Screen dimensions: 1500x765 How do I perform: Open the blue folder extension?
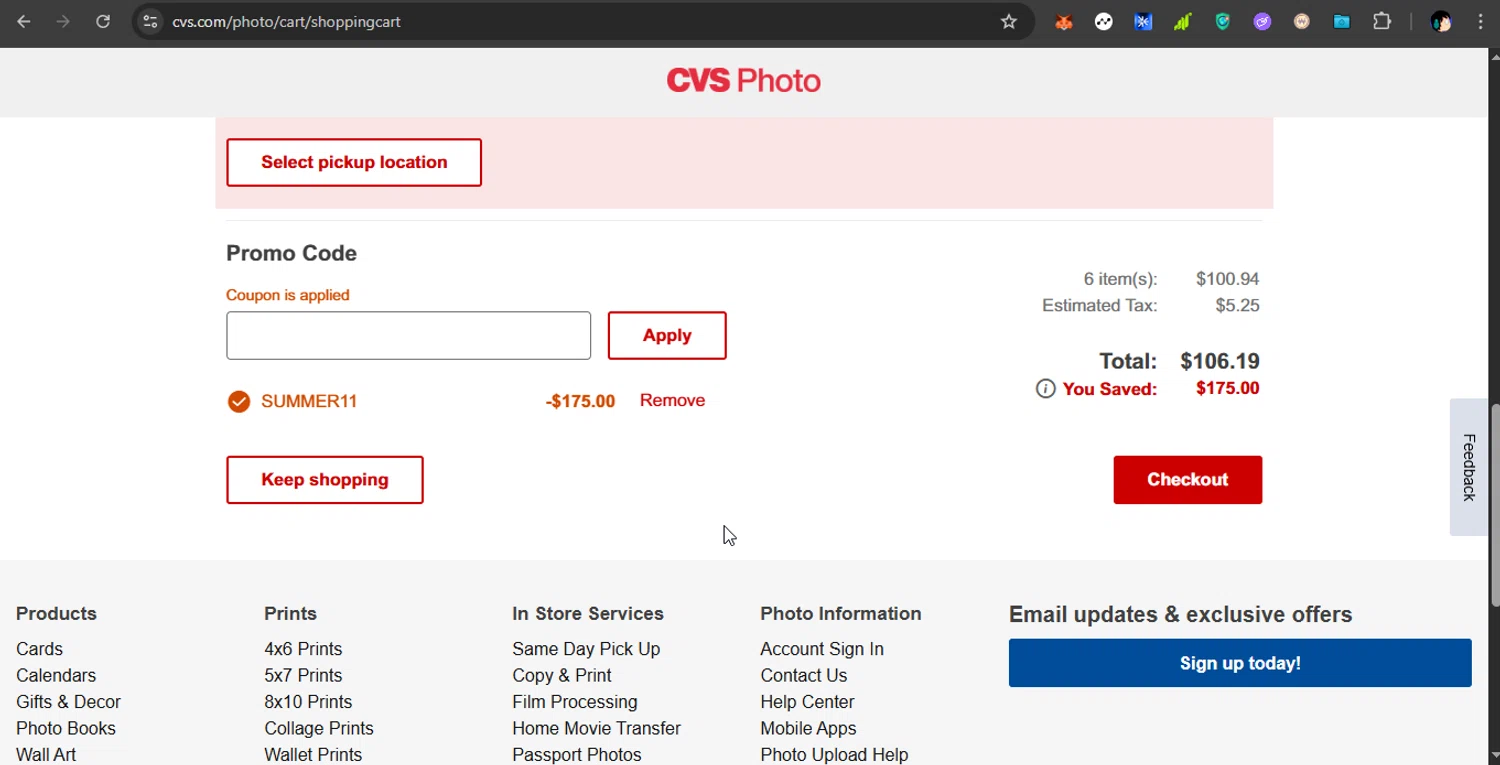pyautogui.click(x=1342, y=21)
